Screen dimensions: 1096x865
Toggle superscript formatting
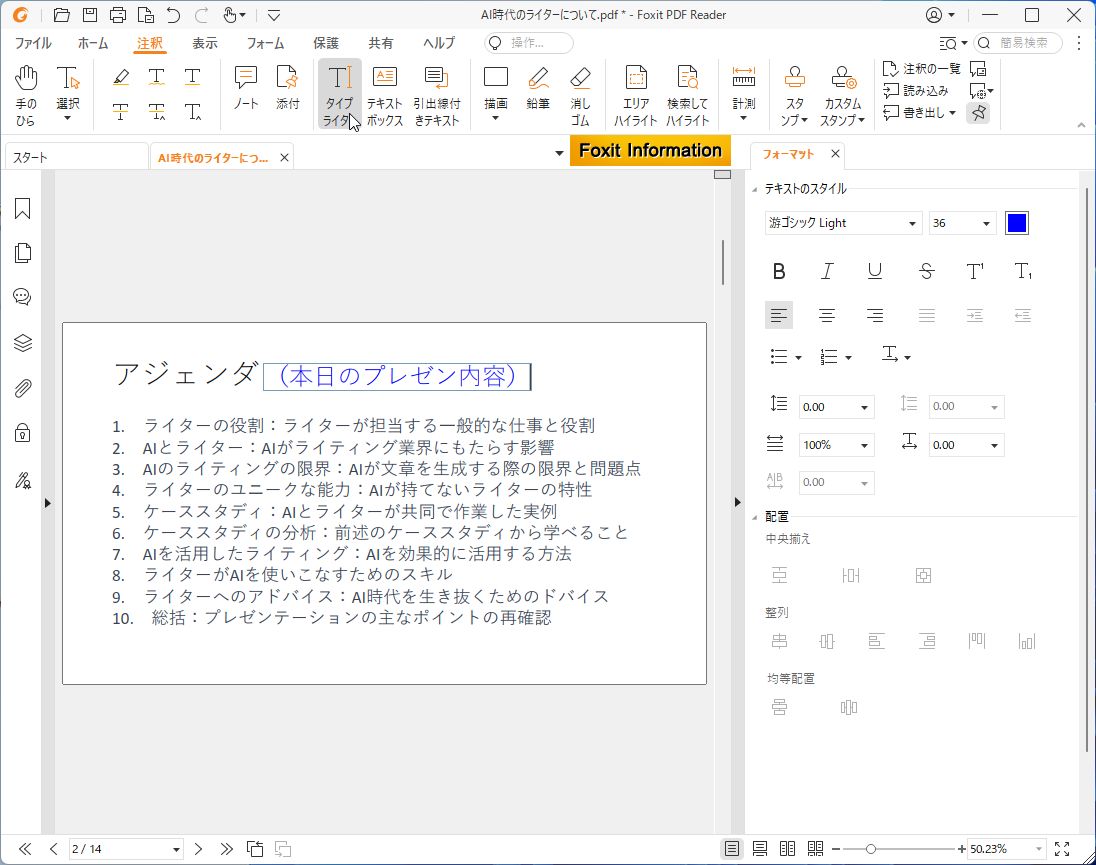(974, 271)
